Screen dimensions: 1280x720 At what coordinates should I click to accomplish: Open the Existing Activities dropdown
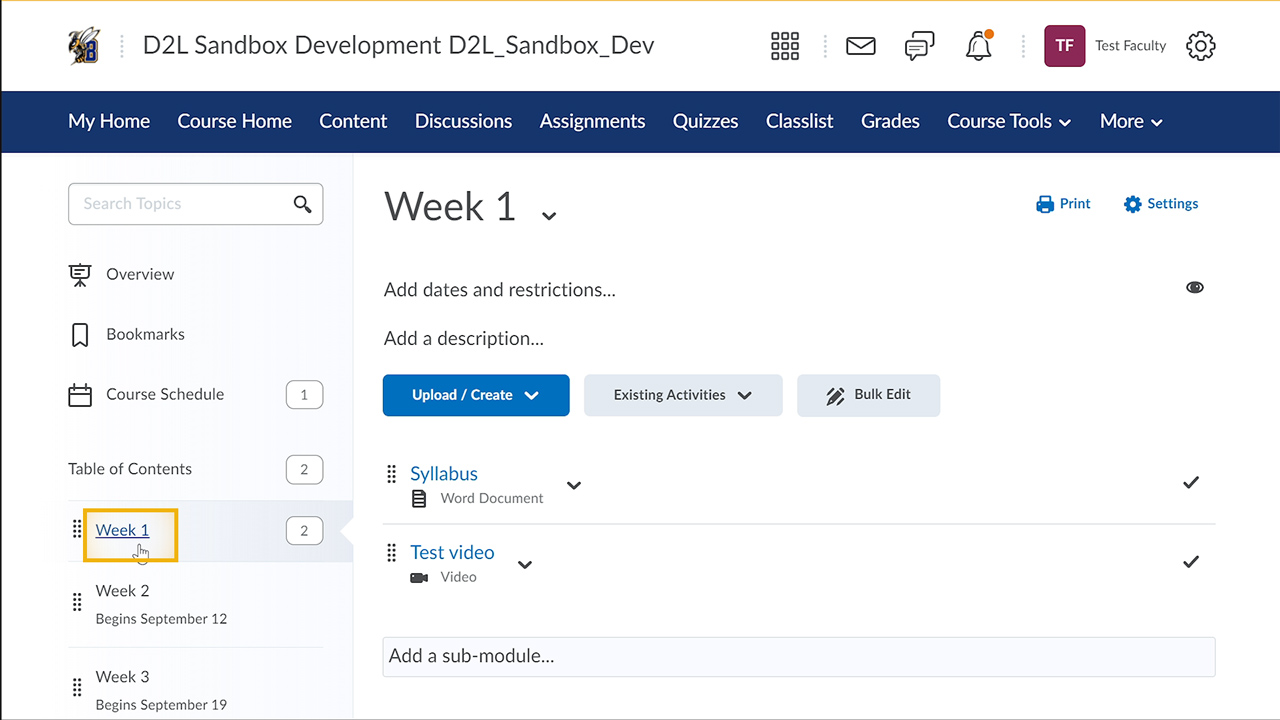coord(683,395)
